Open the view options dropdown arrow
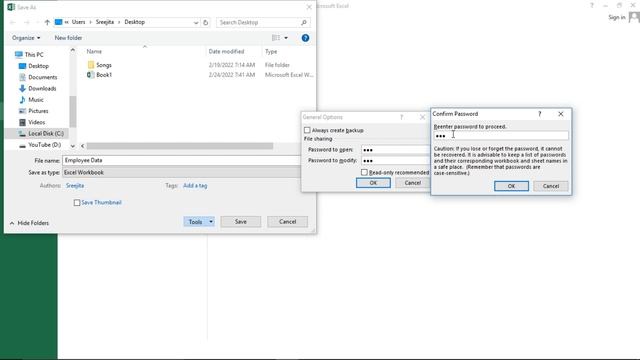 click(x=286, y=38)
